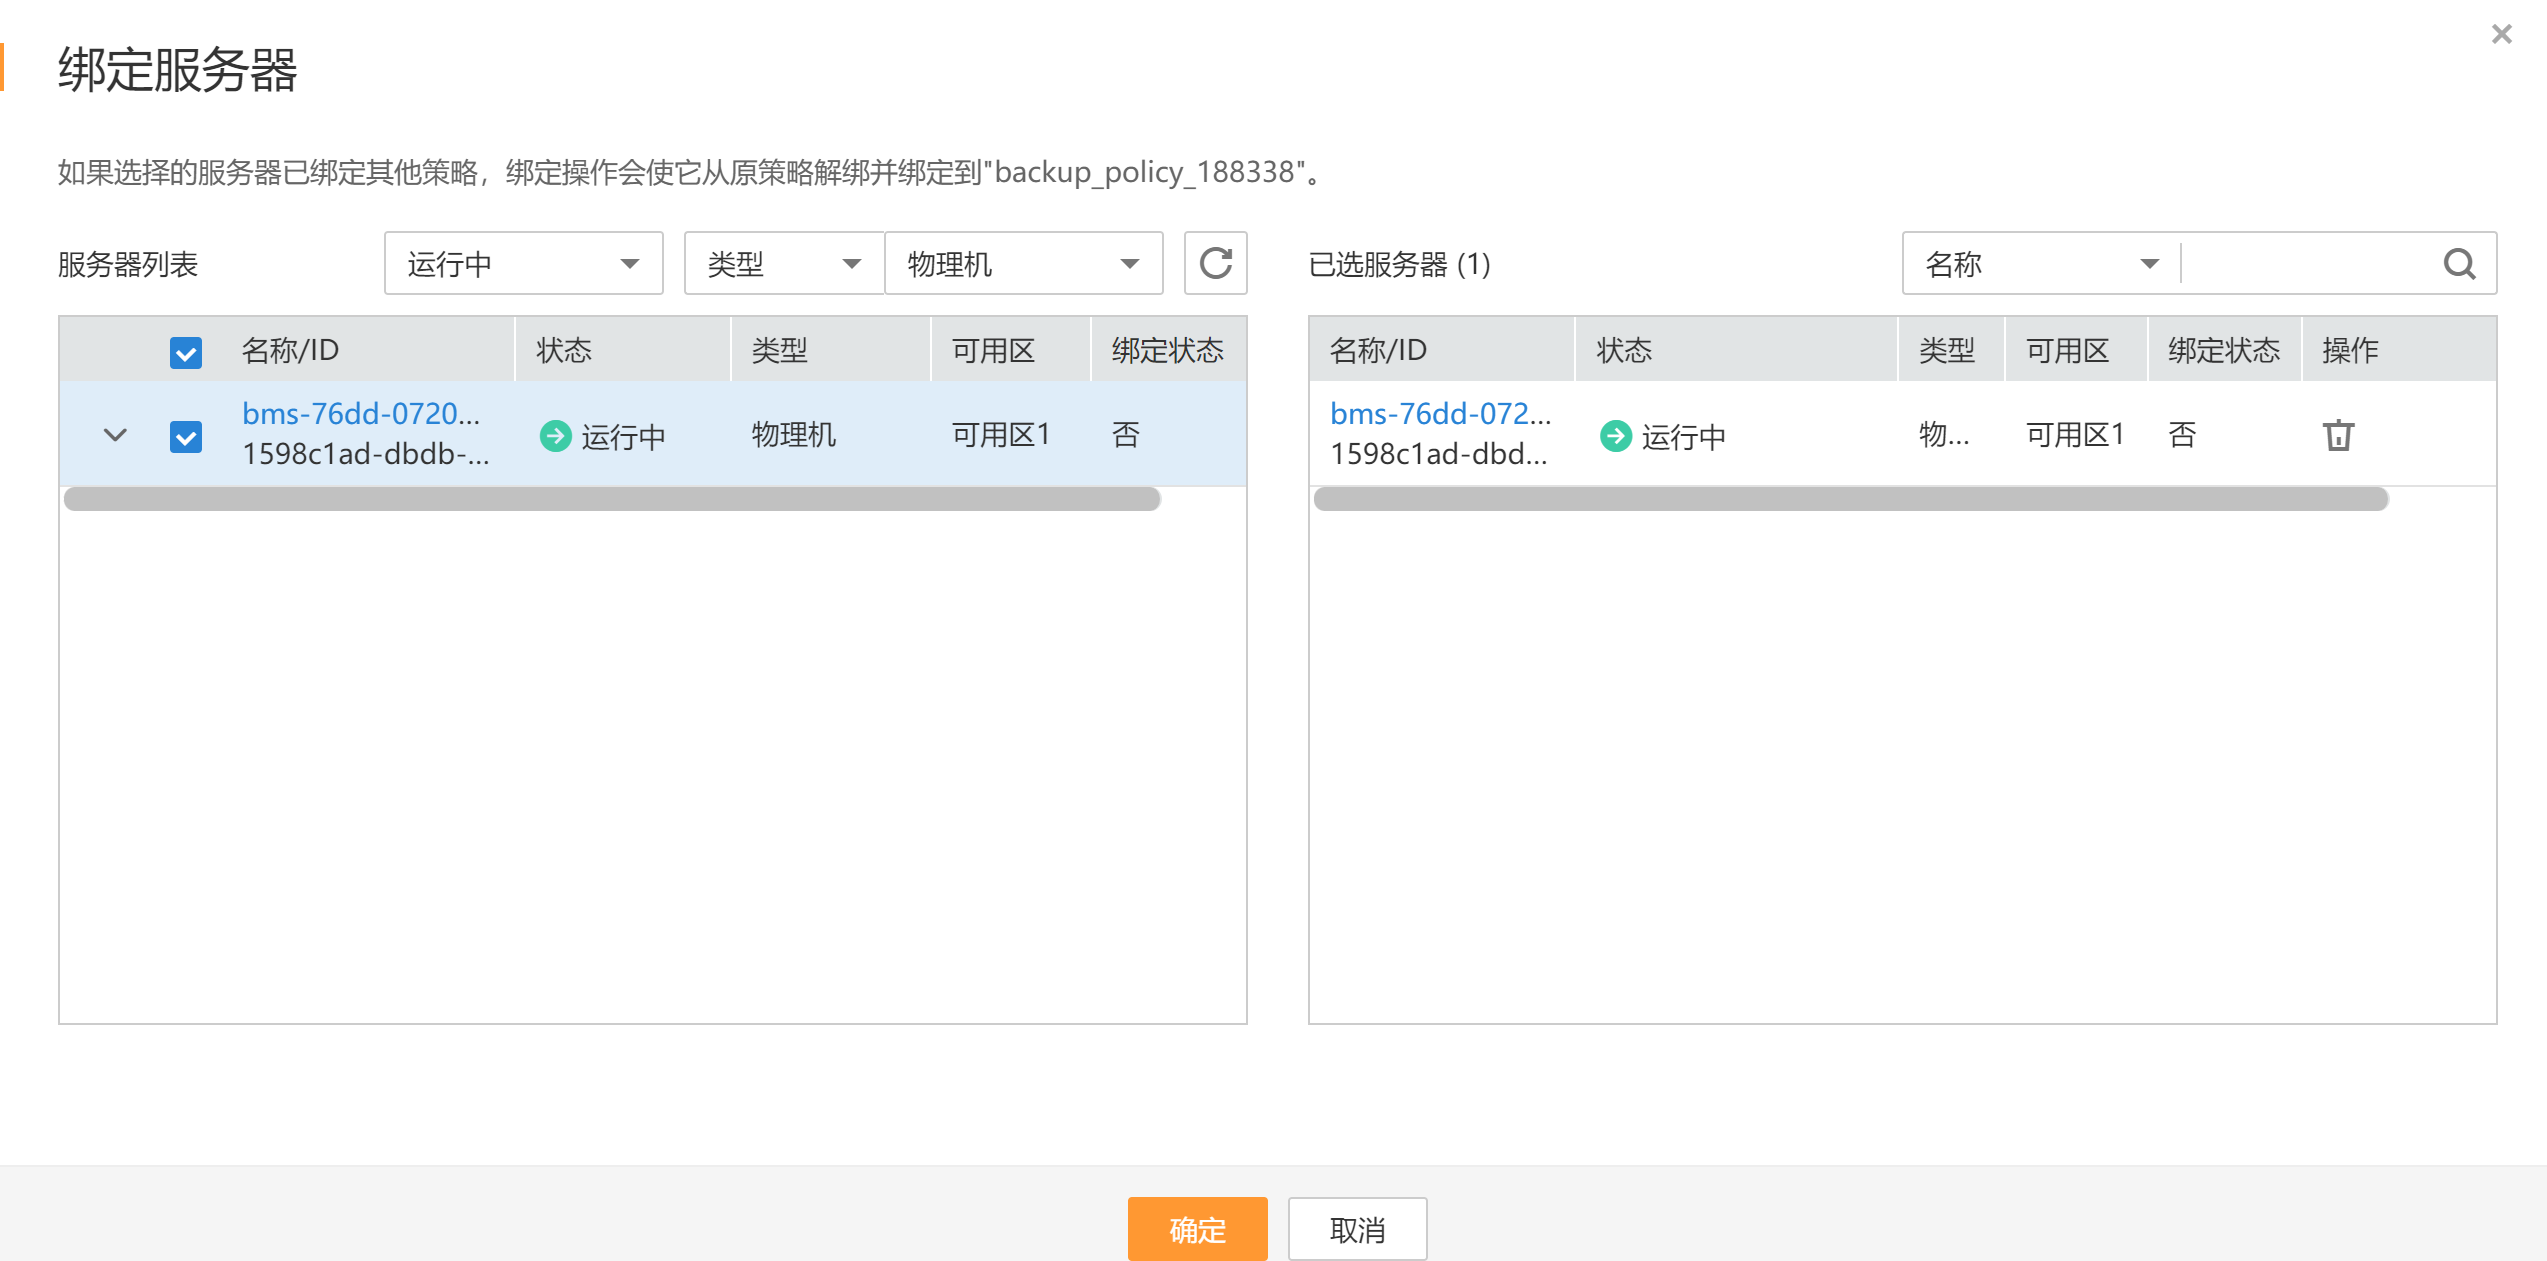Image resolution: width=2547 pixels, height=1261 pixels.
Task: Toggle the select-all header checkbox
Action: 186,352
